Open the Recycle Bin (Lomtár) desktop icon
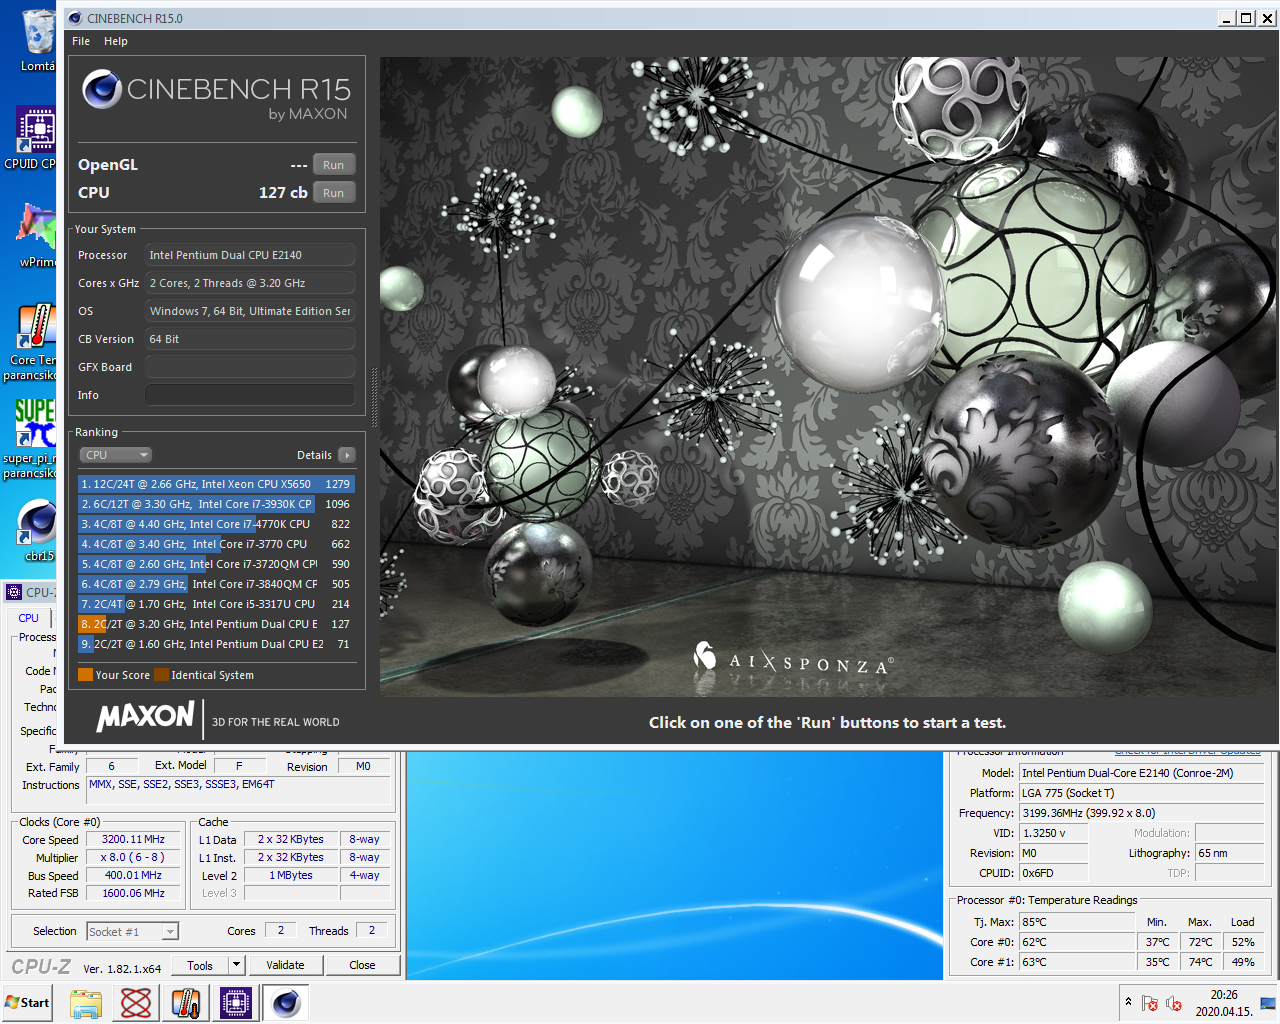 pos(38,32)
